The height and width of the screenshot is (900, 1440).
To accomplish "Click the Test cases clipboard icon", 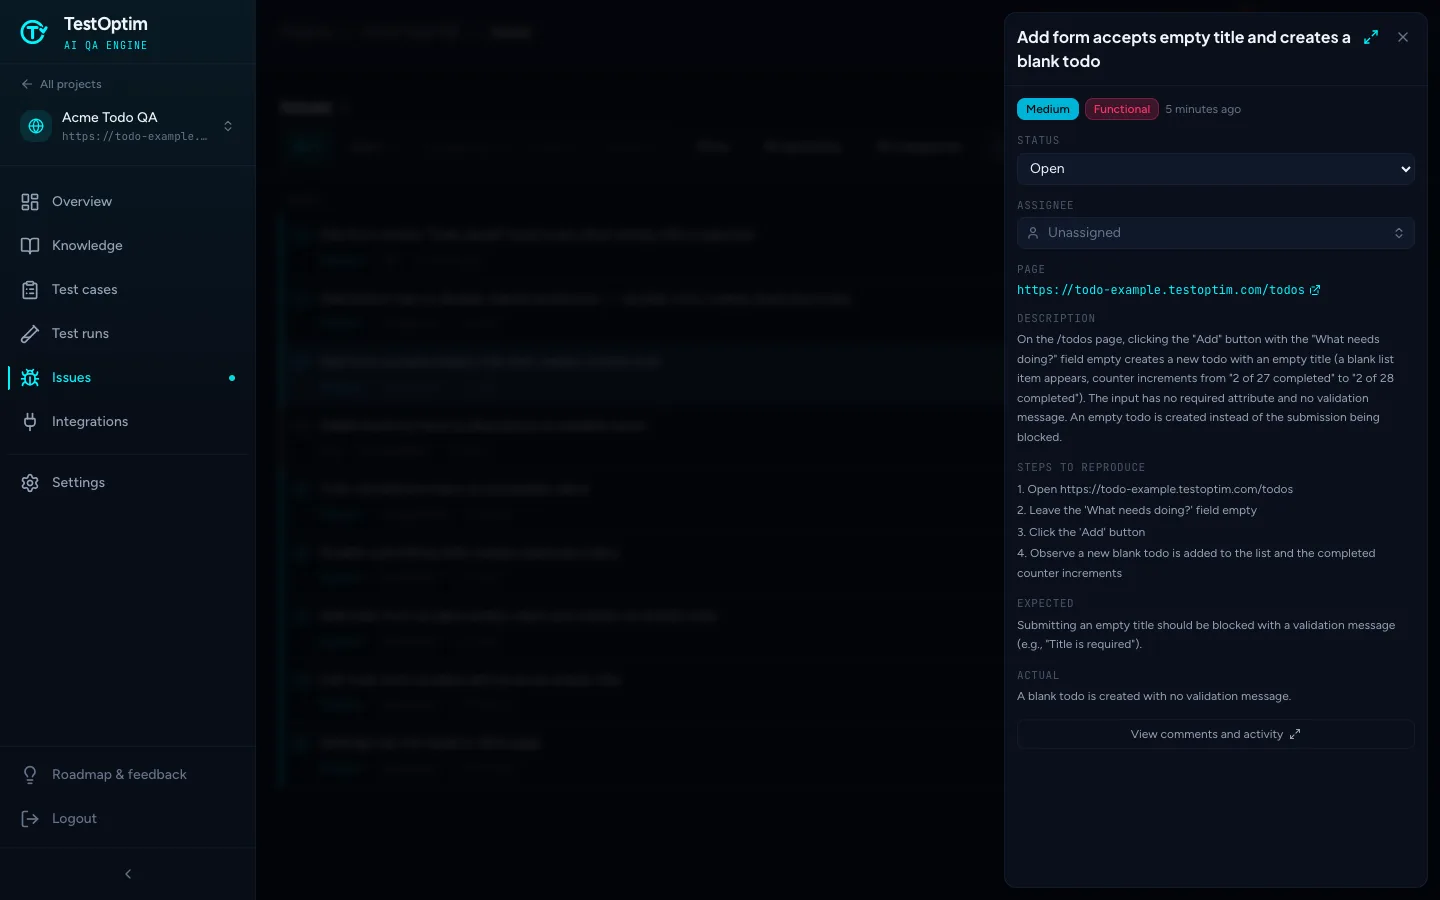I will 30,289.
